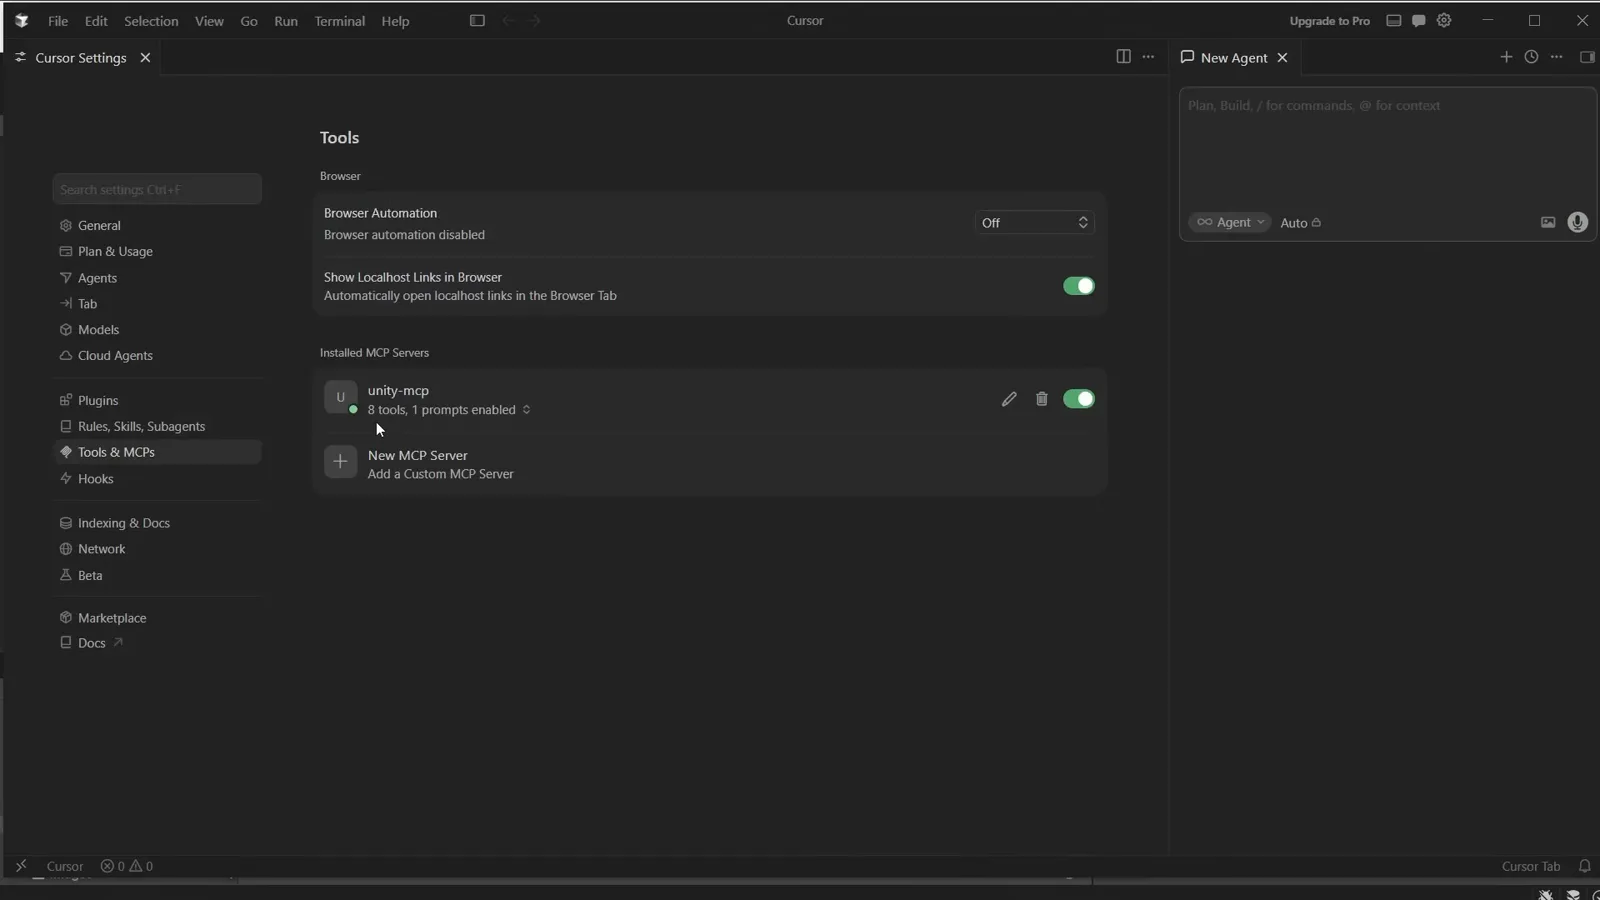
Task: Open the File menu
Action: pos(58,21)
